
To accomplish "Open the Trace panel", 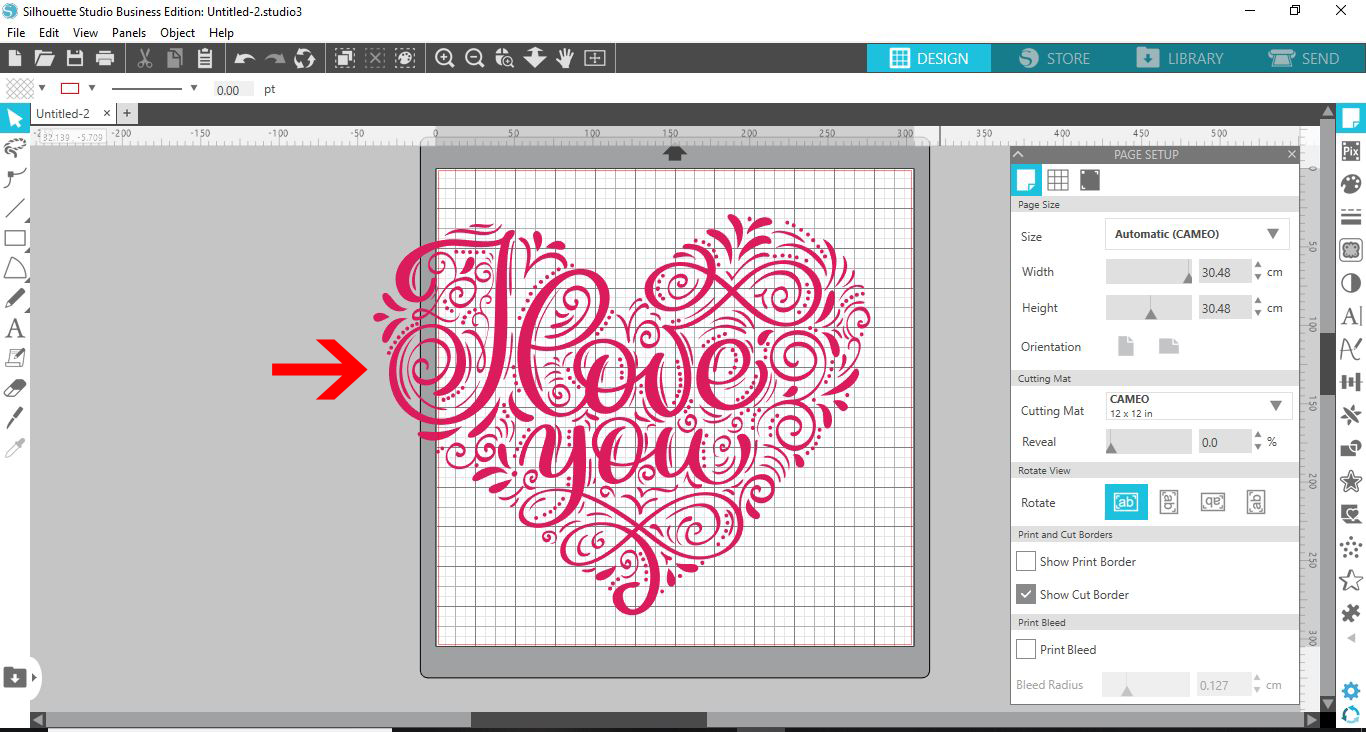I will coord(1351,250).
